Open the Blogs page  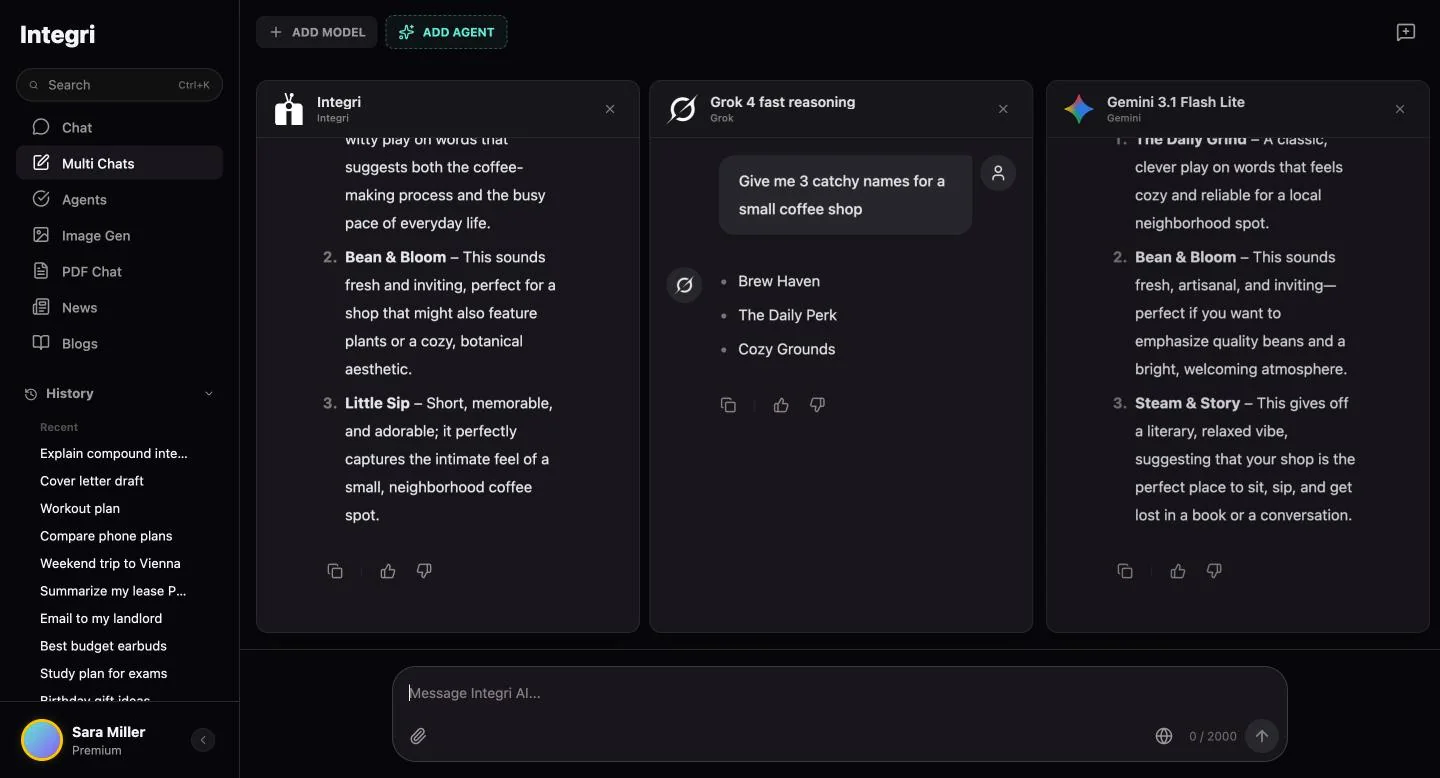[x=119, y=343]
